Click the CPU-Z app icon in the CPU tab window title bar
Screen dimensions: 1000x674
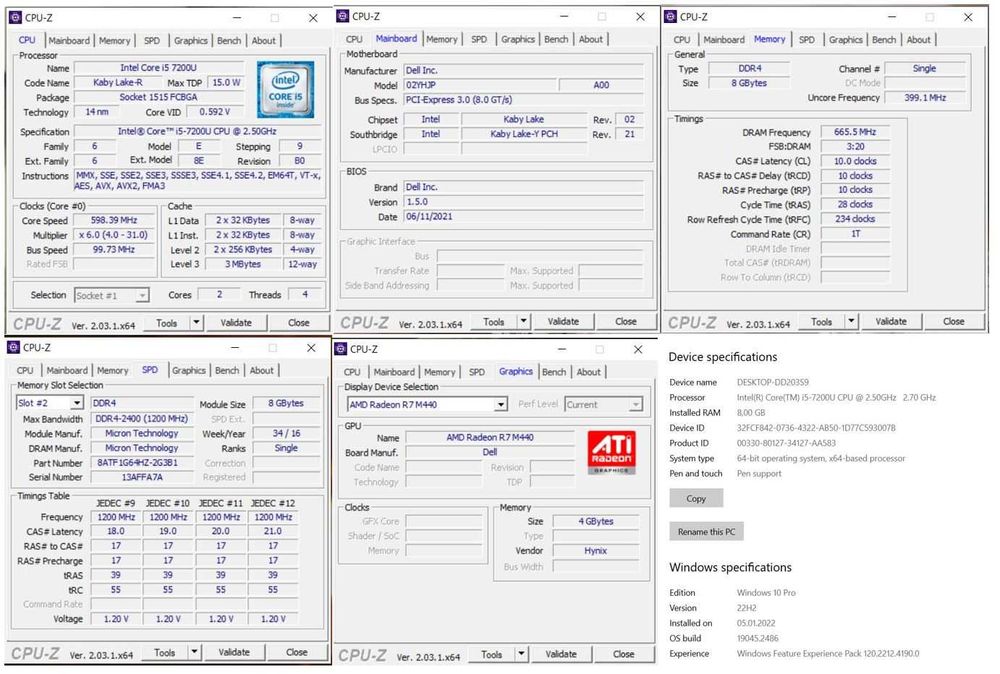15,18
